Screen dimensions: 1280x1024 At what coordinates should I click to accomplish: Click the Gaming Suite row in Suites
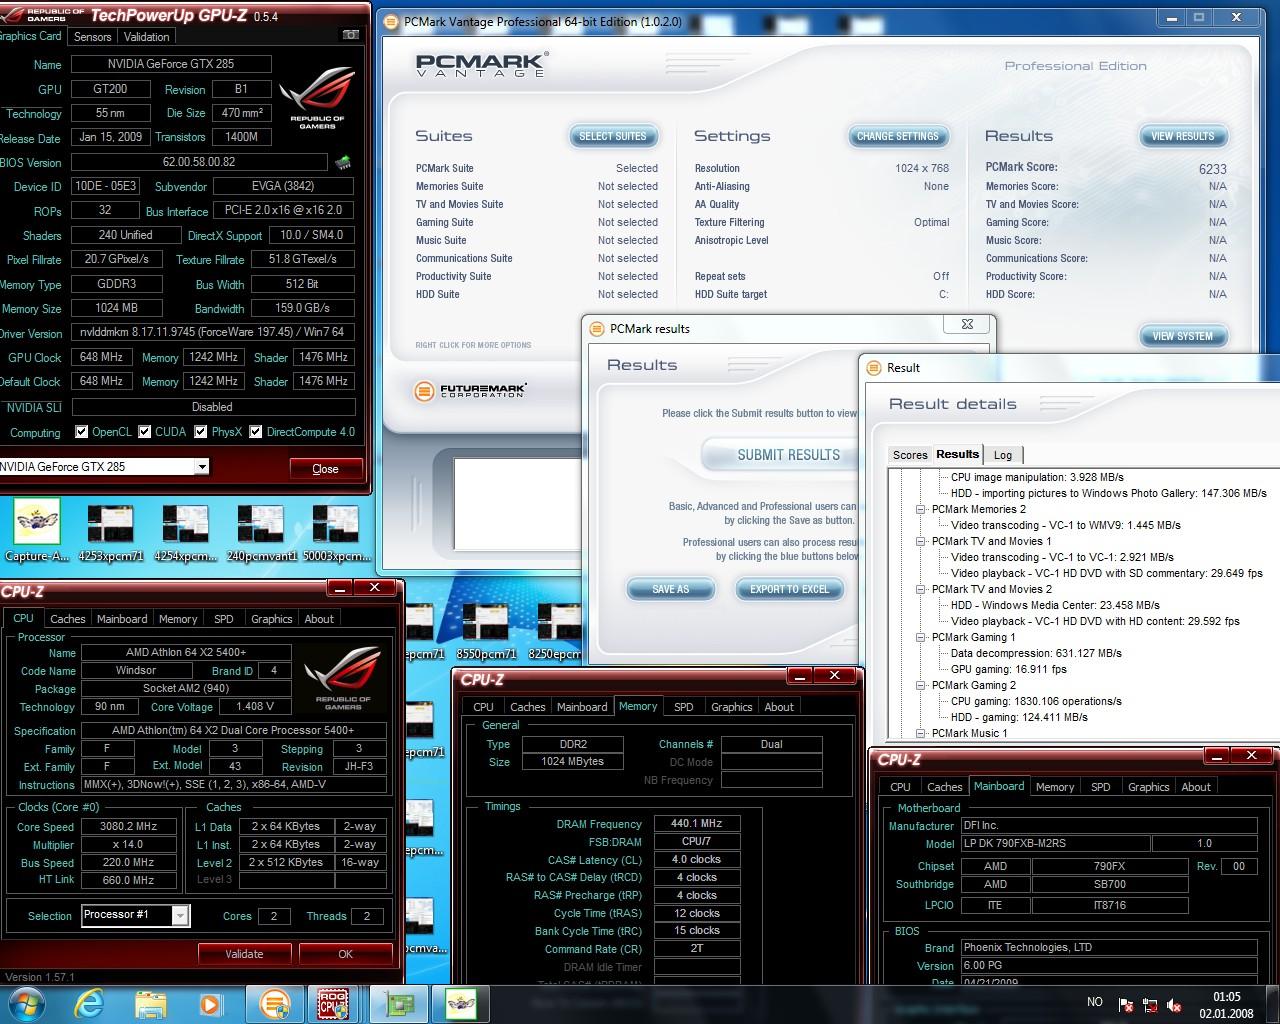[537, 222]
